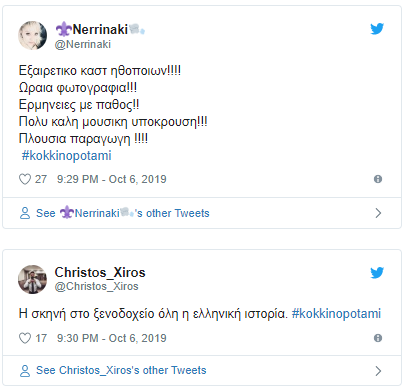Open 9:29 PM - Oct 6, 2019 timestamp

pyautogui.click(x=112, y=179)
